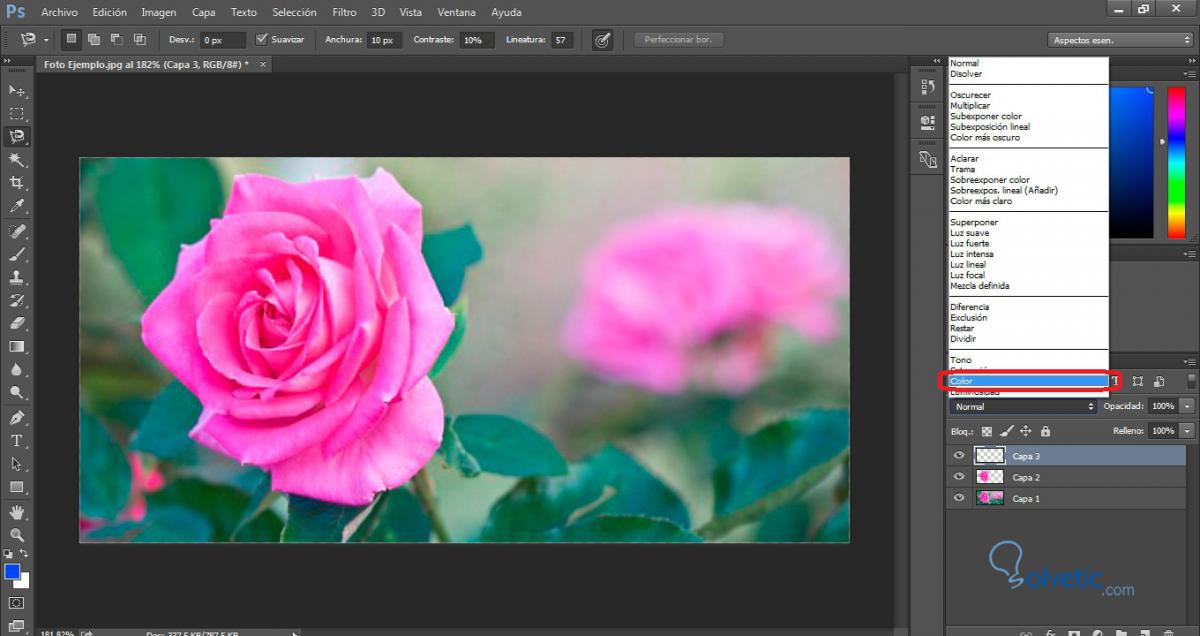Open the Aspectos esen. workspace dropdown
Screen dimensions: 1200x636
pyautogui.click(x=1120, y=40)
